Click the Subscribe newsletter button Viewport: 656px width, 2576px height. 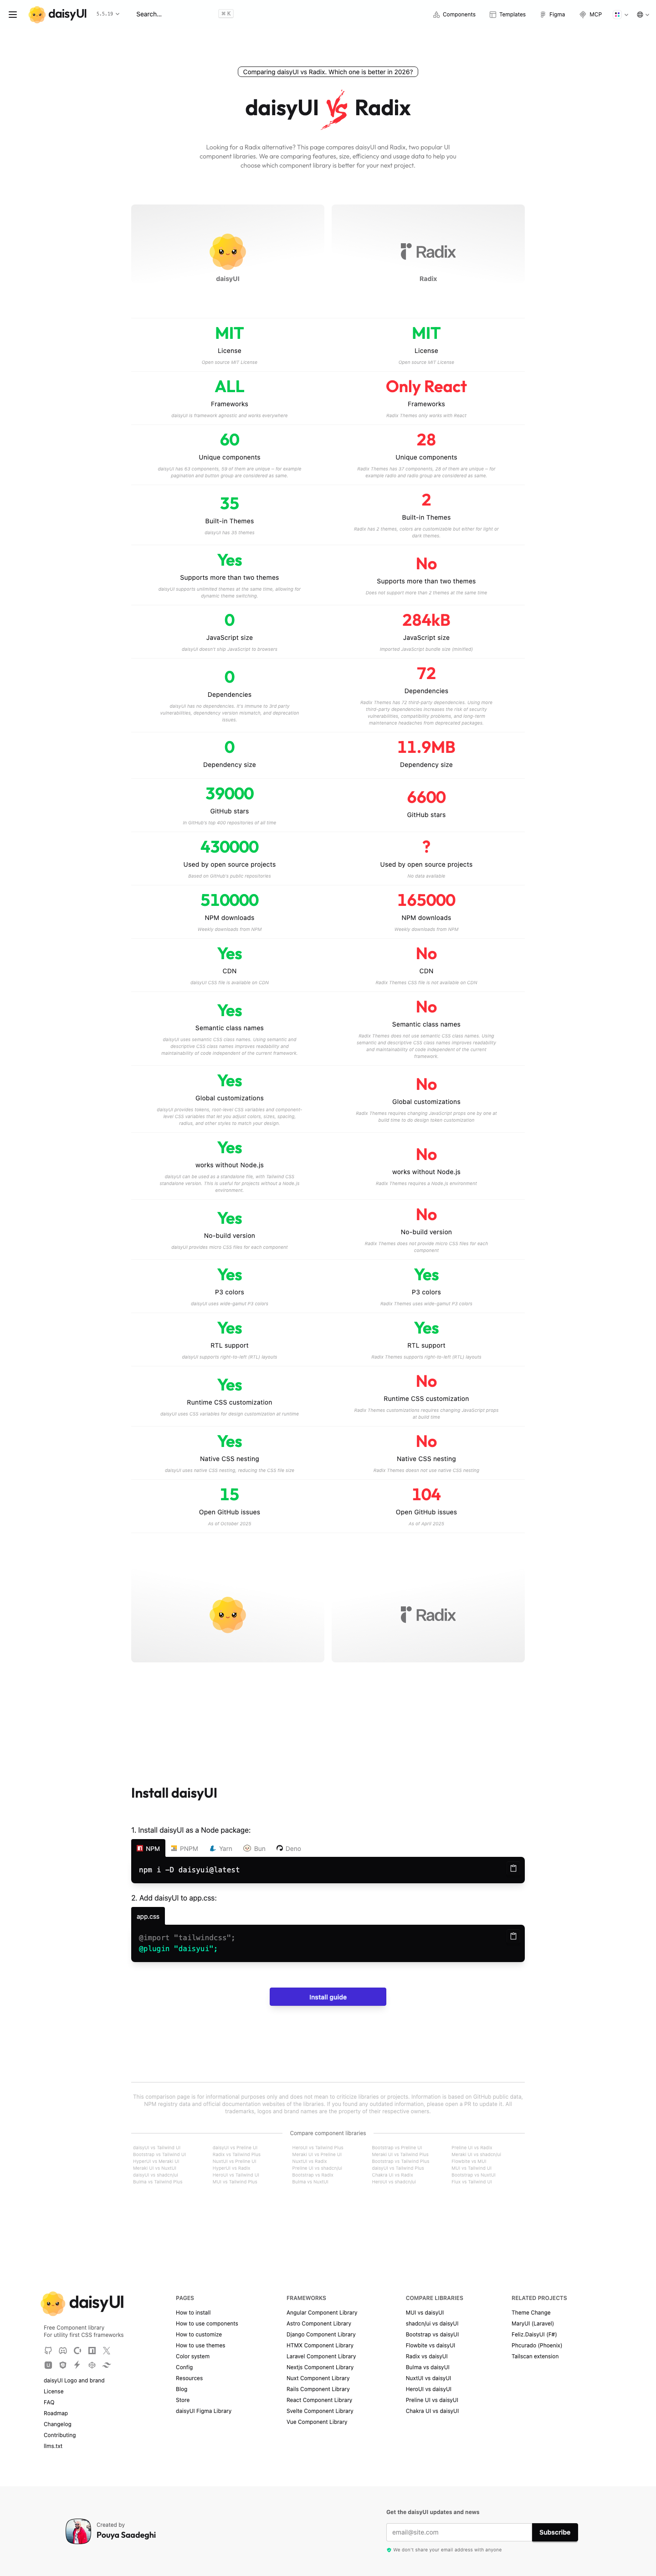point(555,2532)
